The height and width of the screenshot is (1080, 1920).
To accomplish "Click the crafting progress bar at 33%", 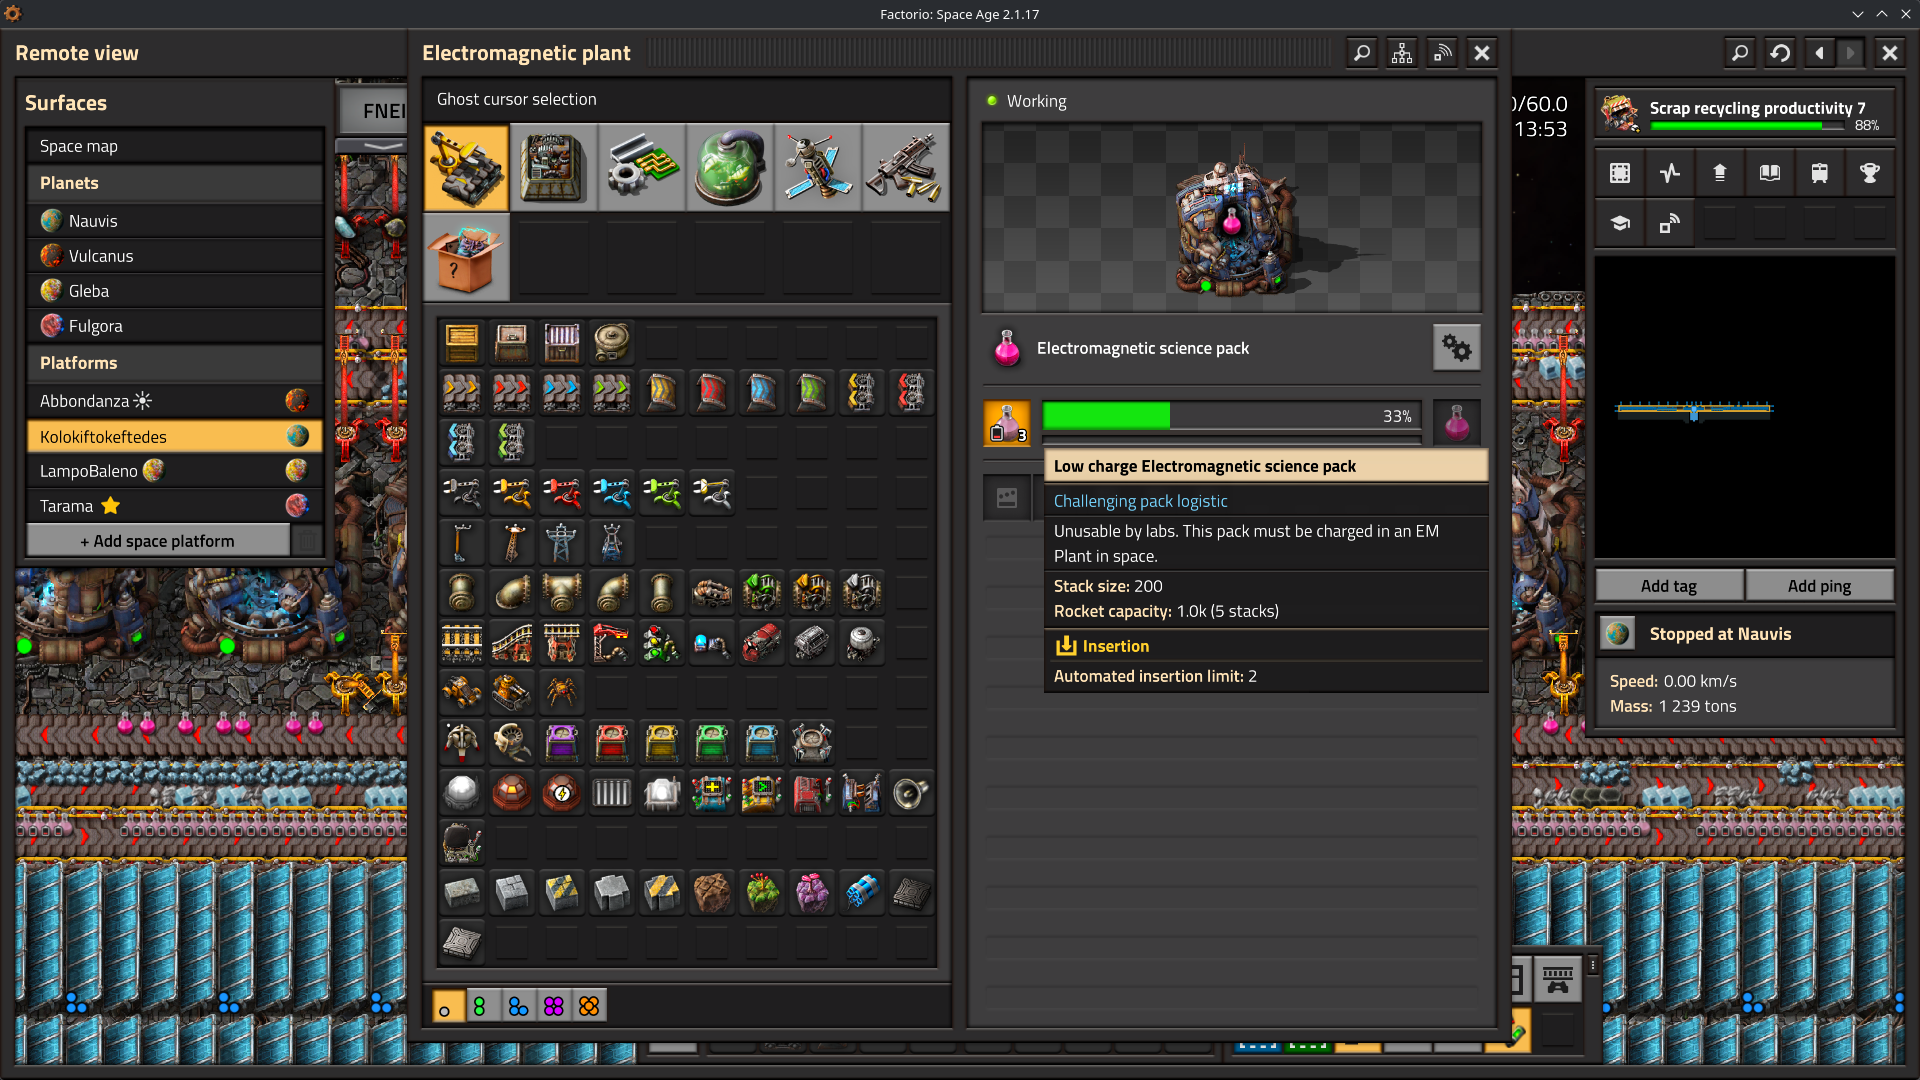I will 1231,416.
